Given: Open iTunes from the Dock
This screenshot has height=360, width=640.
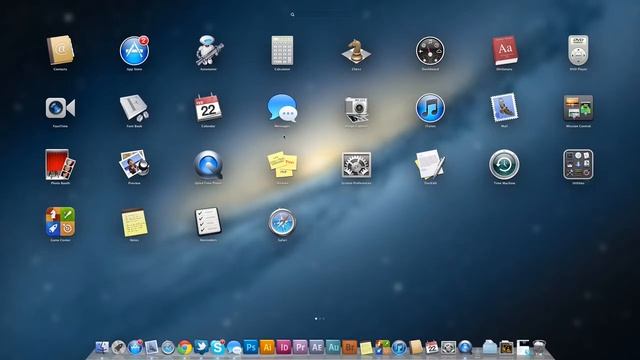Looking at the screenshot, I should coord(399,348).
